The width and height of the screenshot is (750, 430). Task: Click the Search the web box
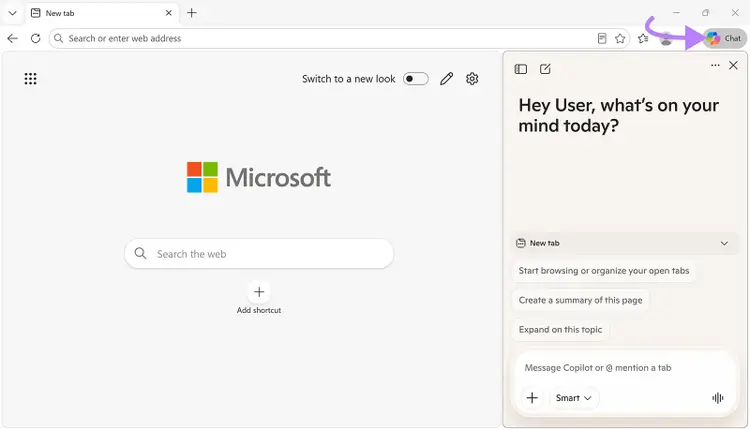tap(259, 254)
